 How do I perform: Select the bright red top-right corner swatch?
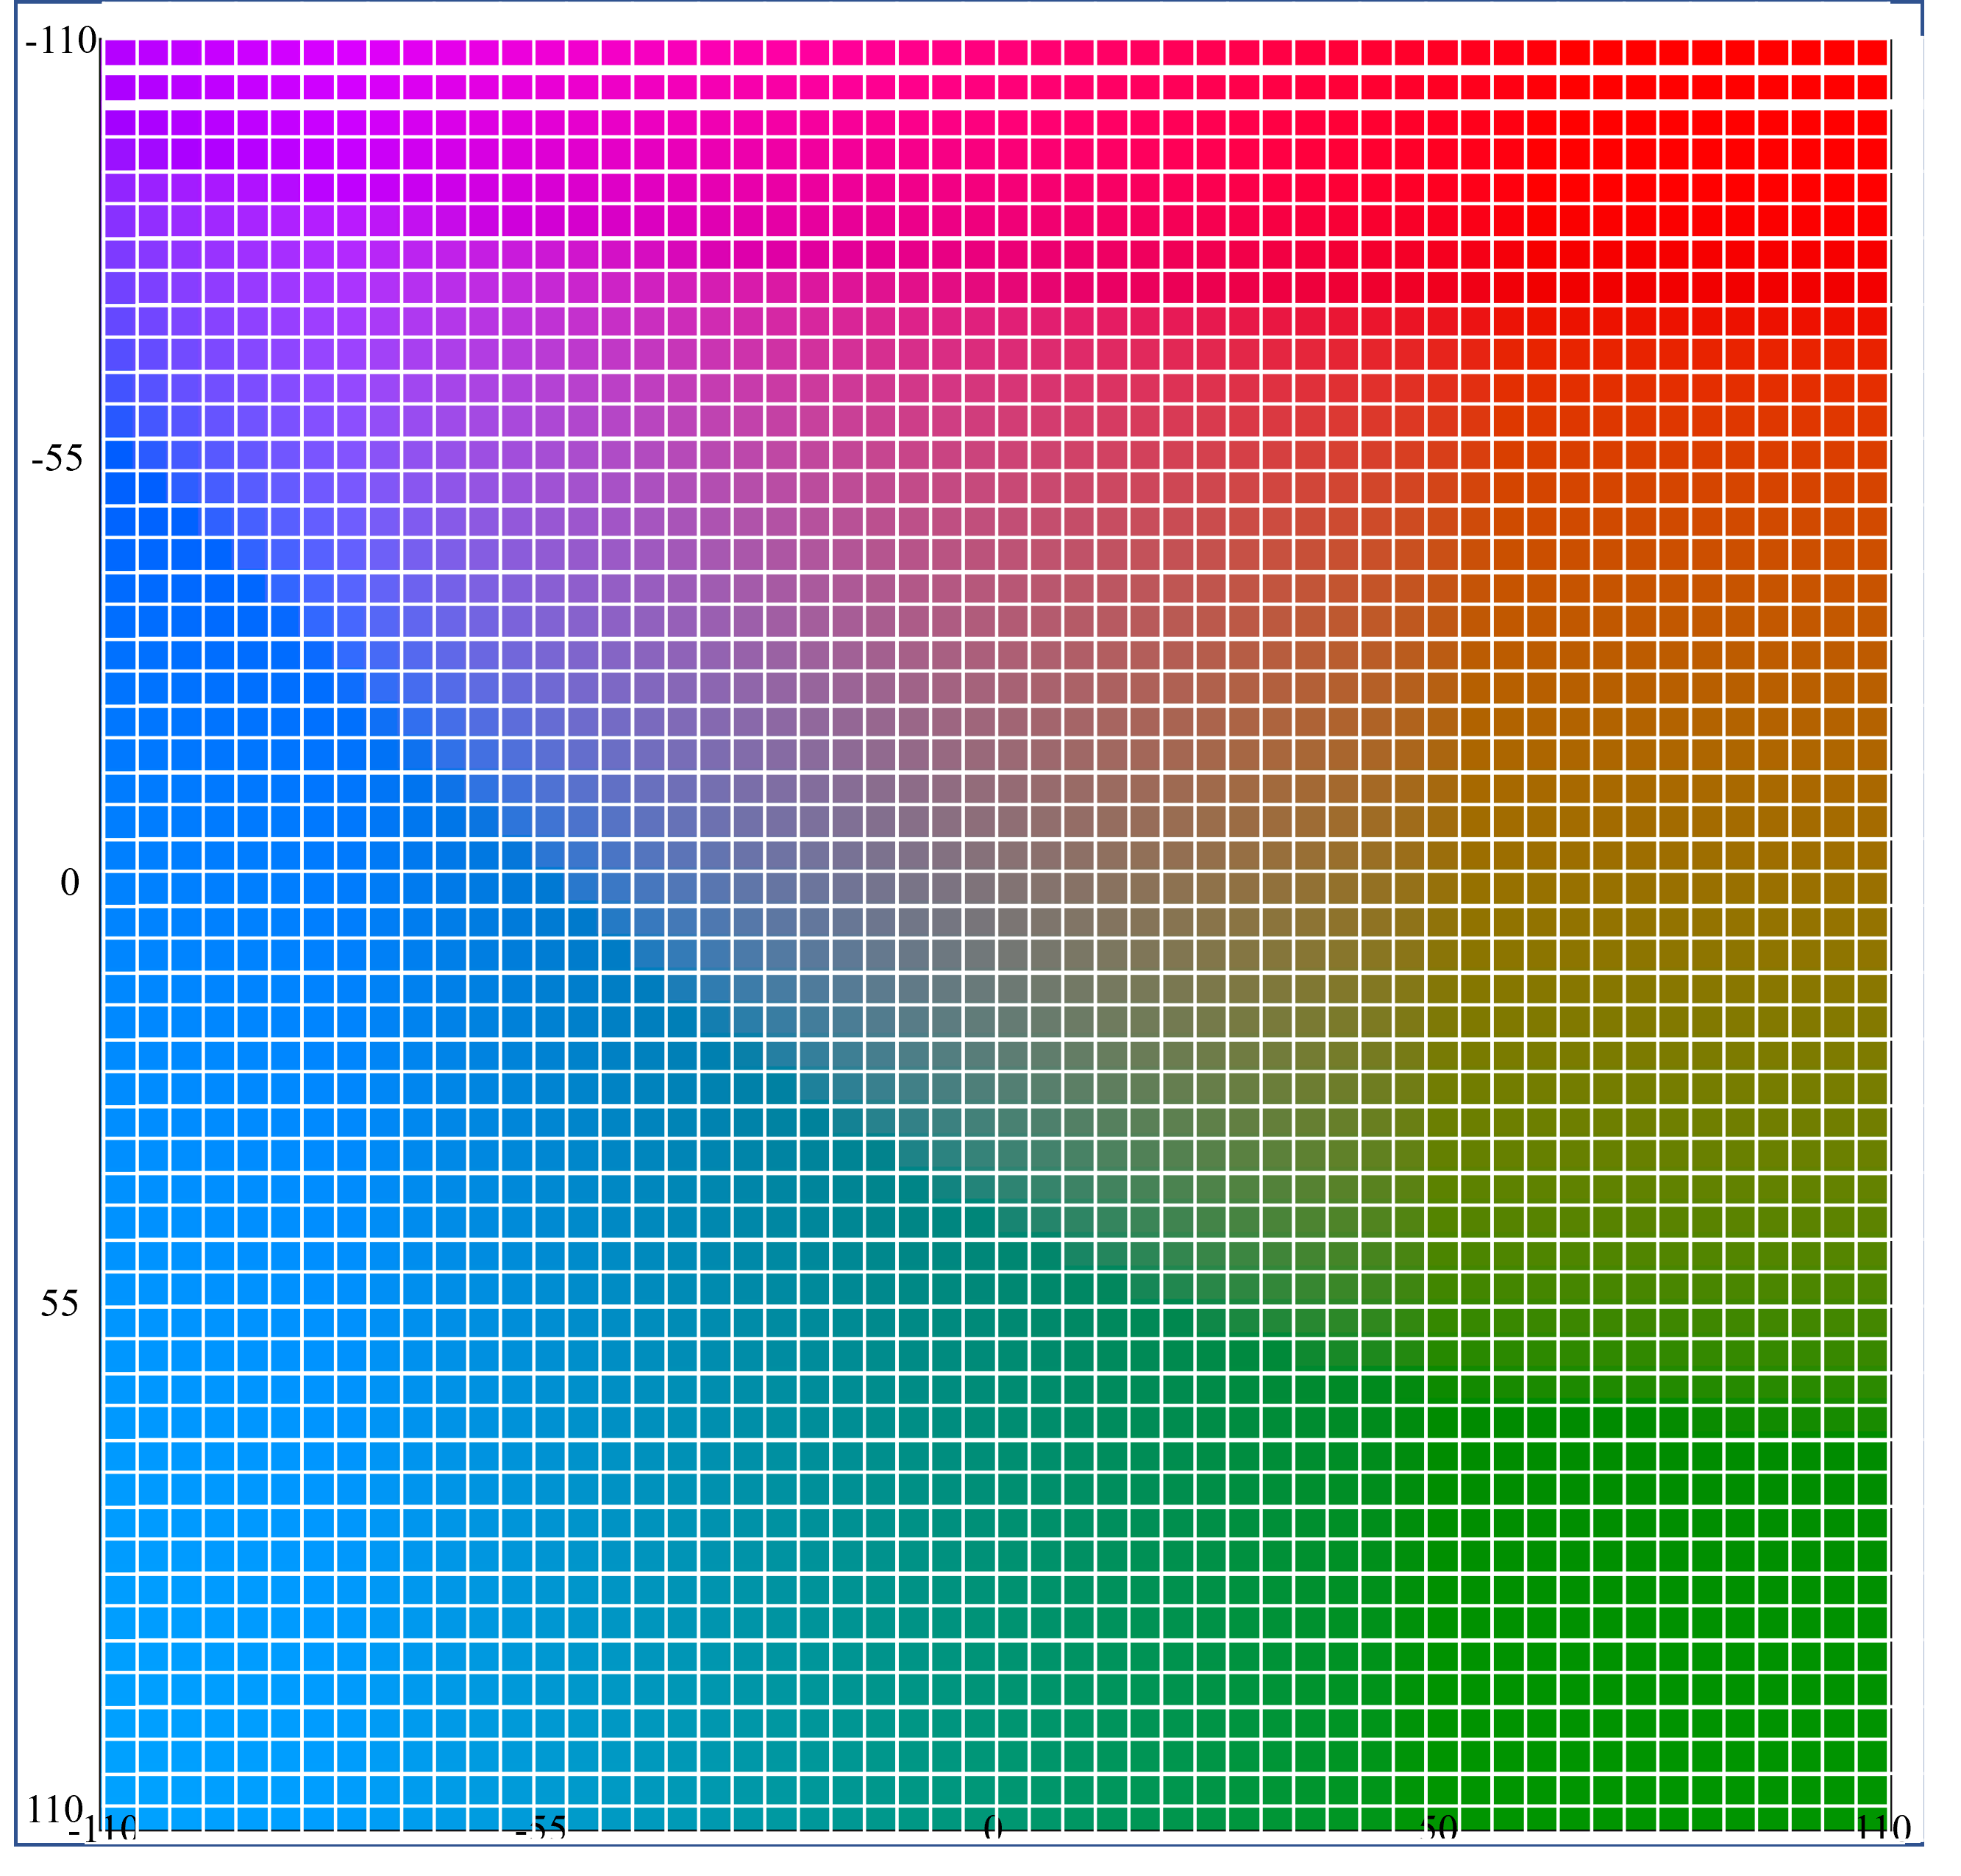(1871, 52)
